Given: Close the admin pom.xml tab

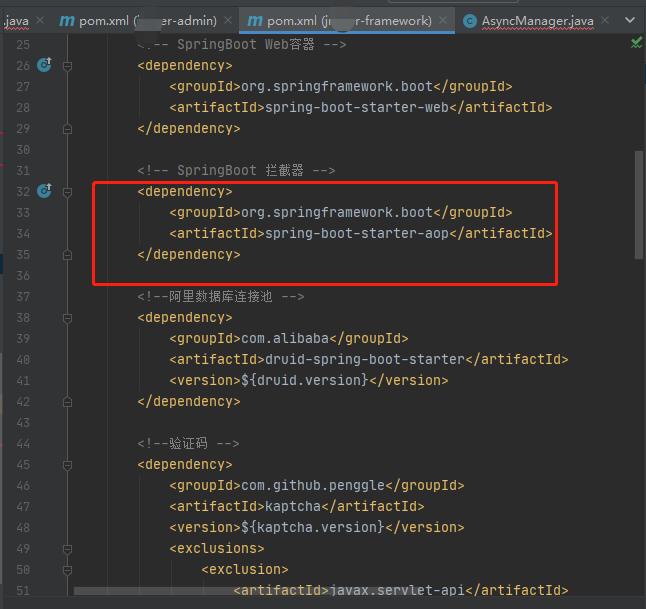Looking at the screenshot, I should point(228,20).
